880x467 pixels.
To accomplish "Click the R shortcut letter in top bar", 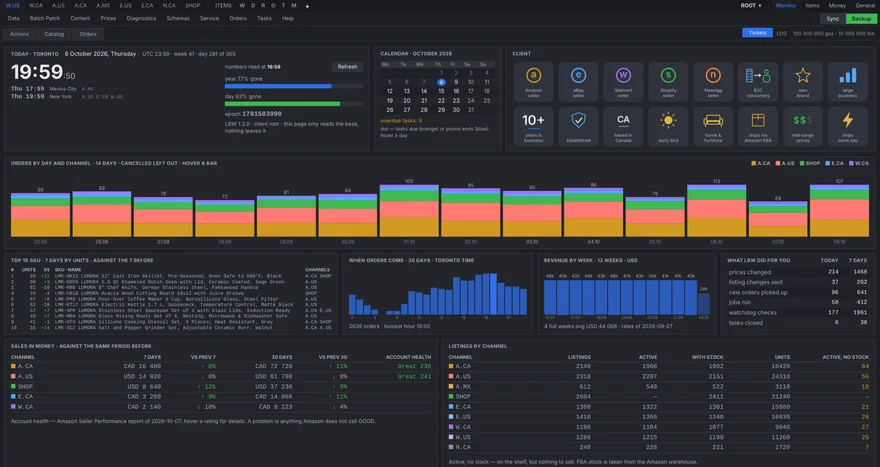I will (x=263, y=6).
